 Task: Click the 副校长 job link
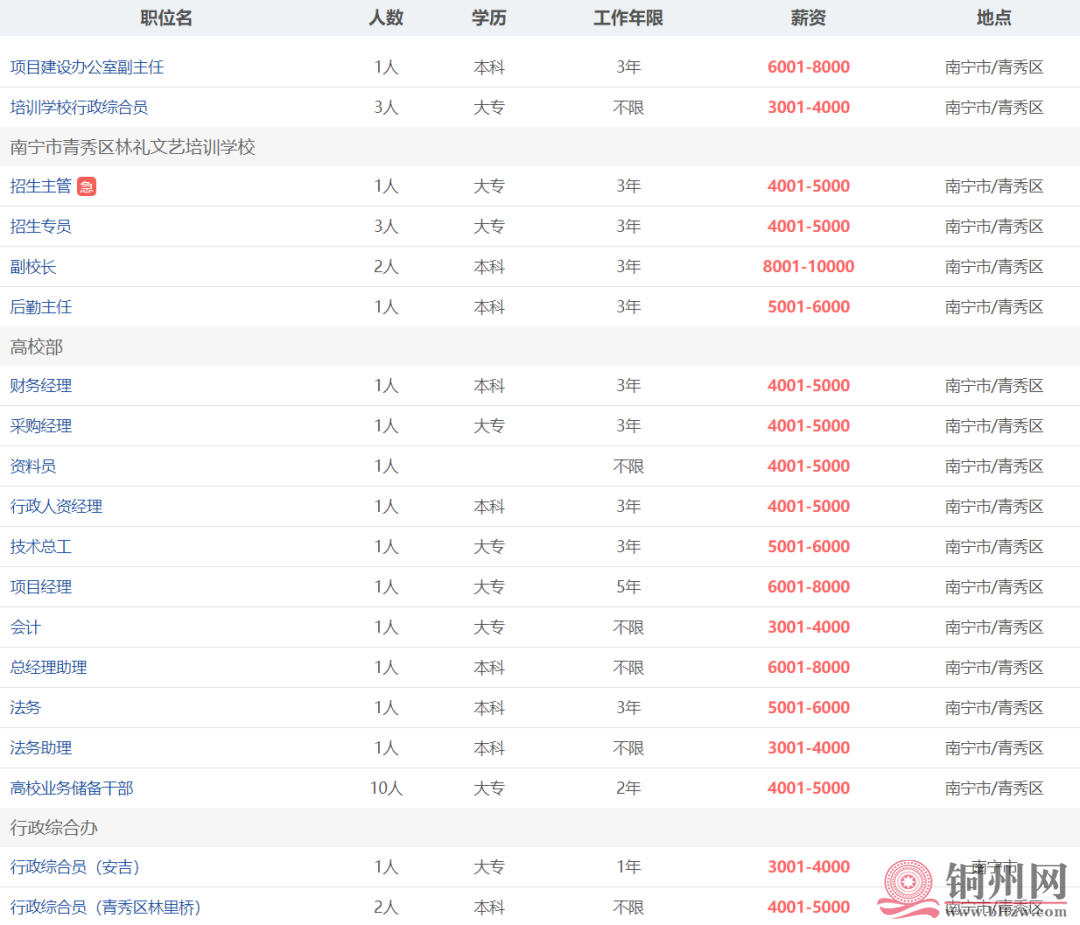[x=33, y=267]
